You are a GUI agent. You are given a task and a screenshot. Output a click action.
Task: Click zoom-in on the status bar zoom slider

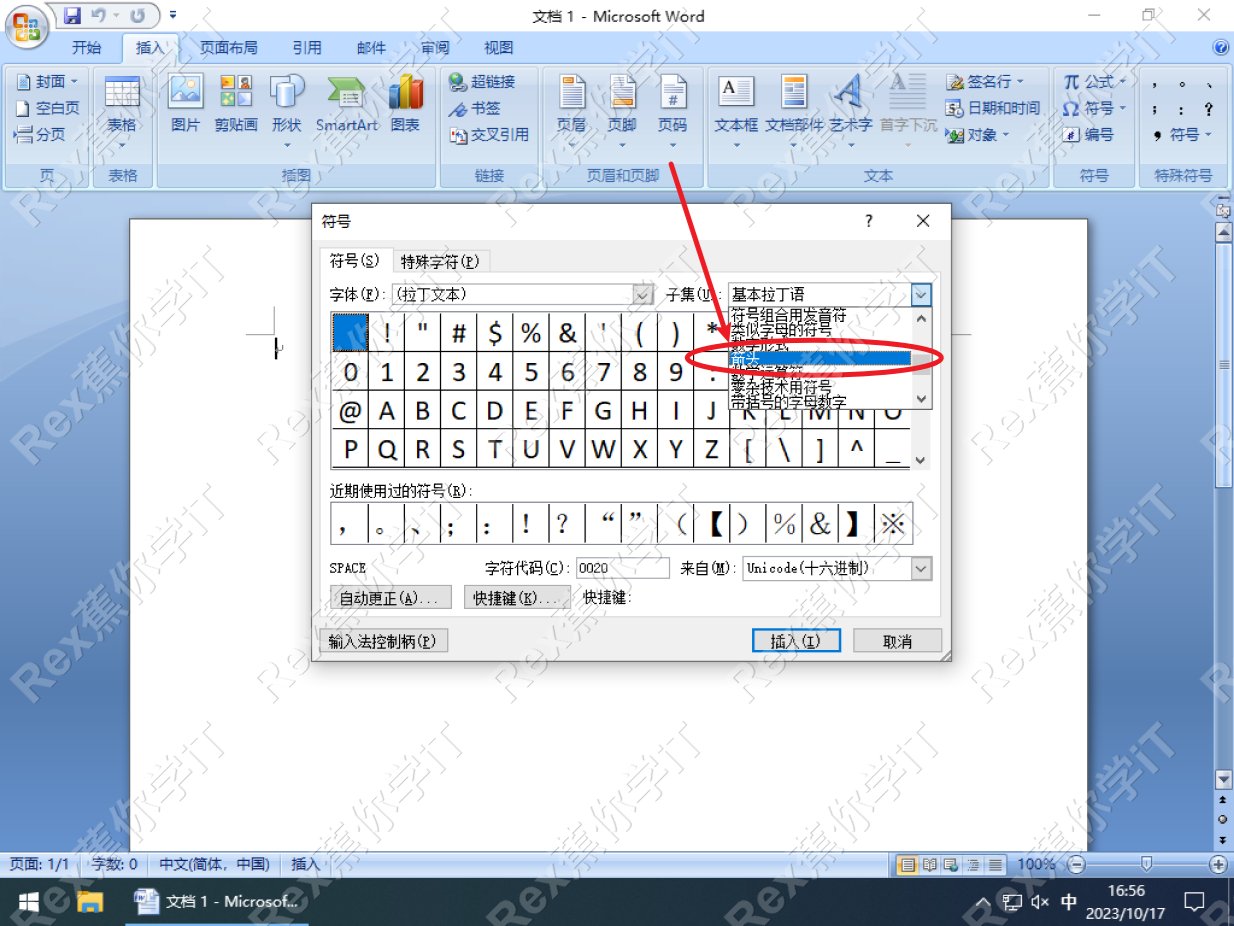coord(1220,864)
